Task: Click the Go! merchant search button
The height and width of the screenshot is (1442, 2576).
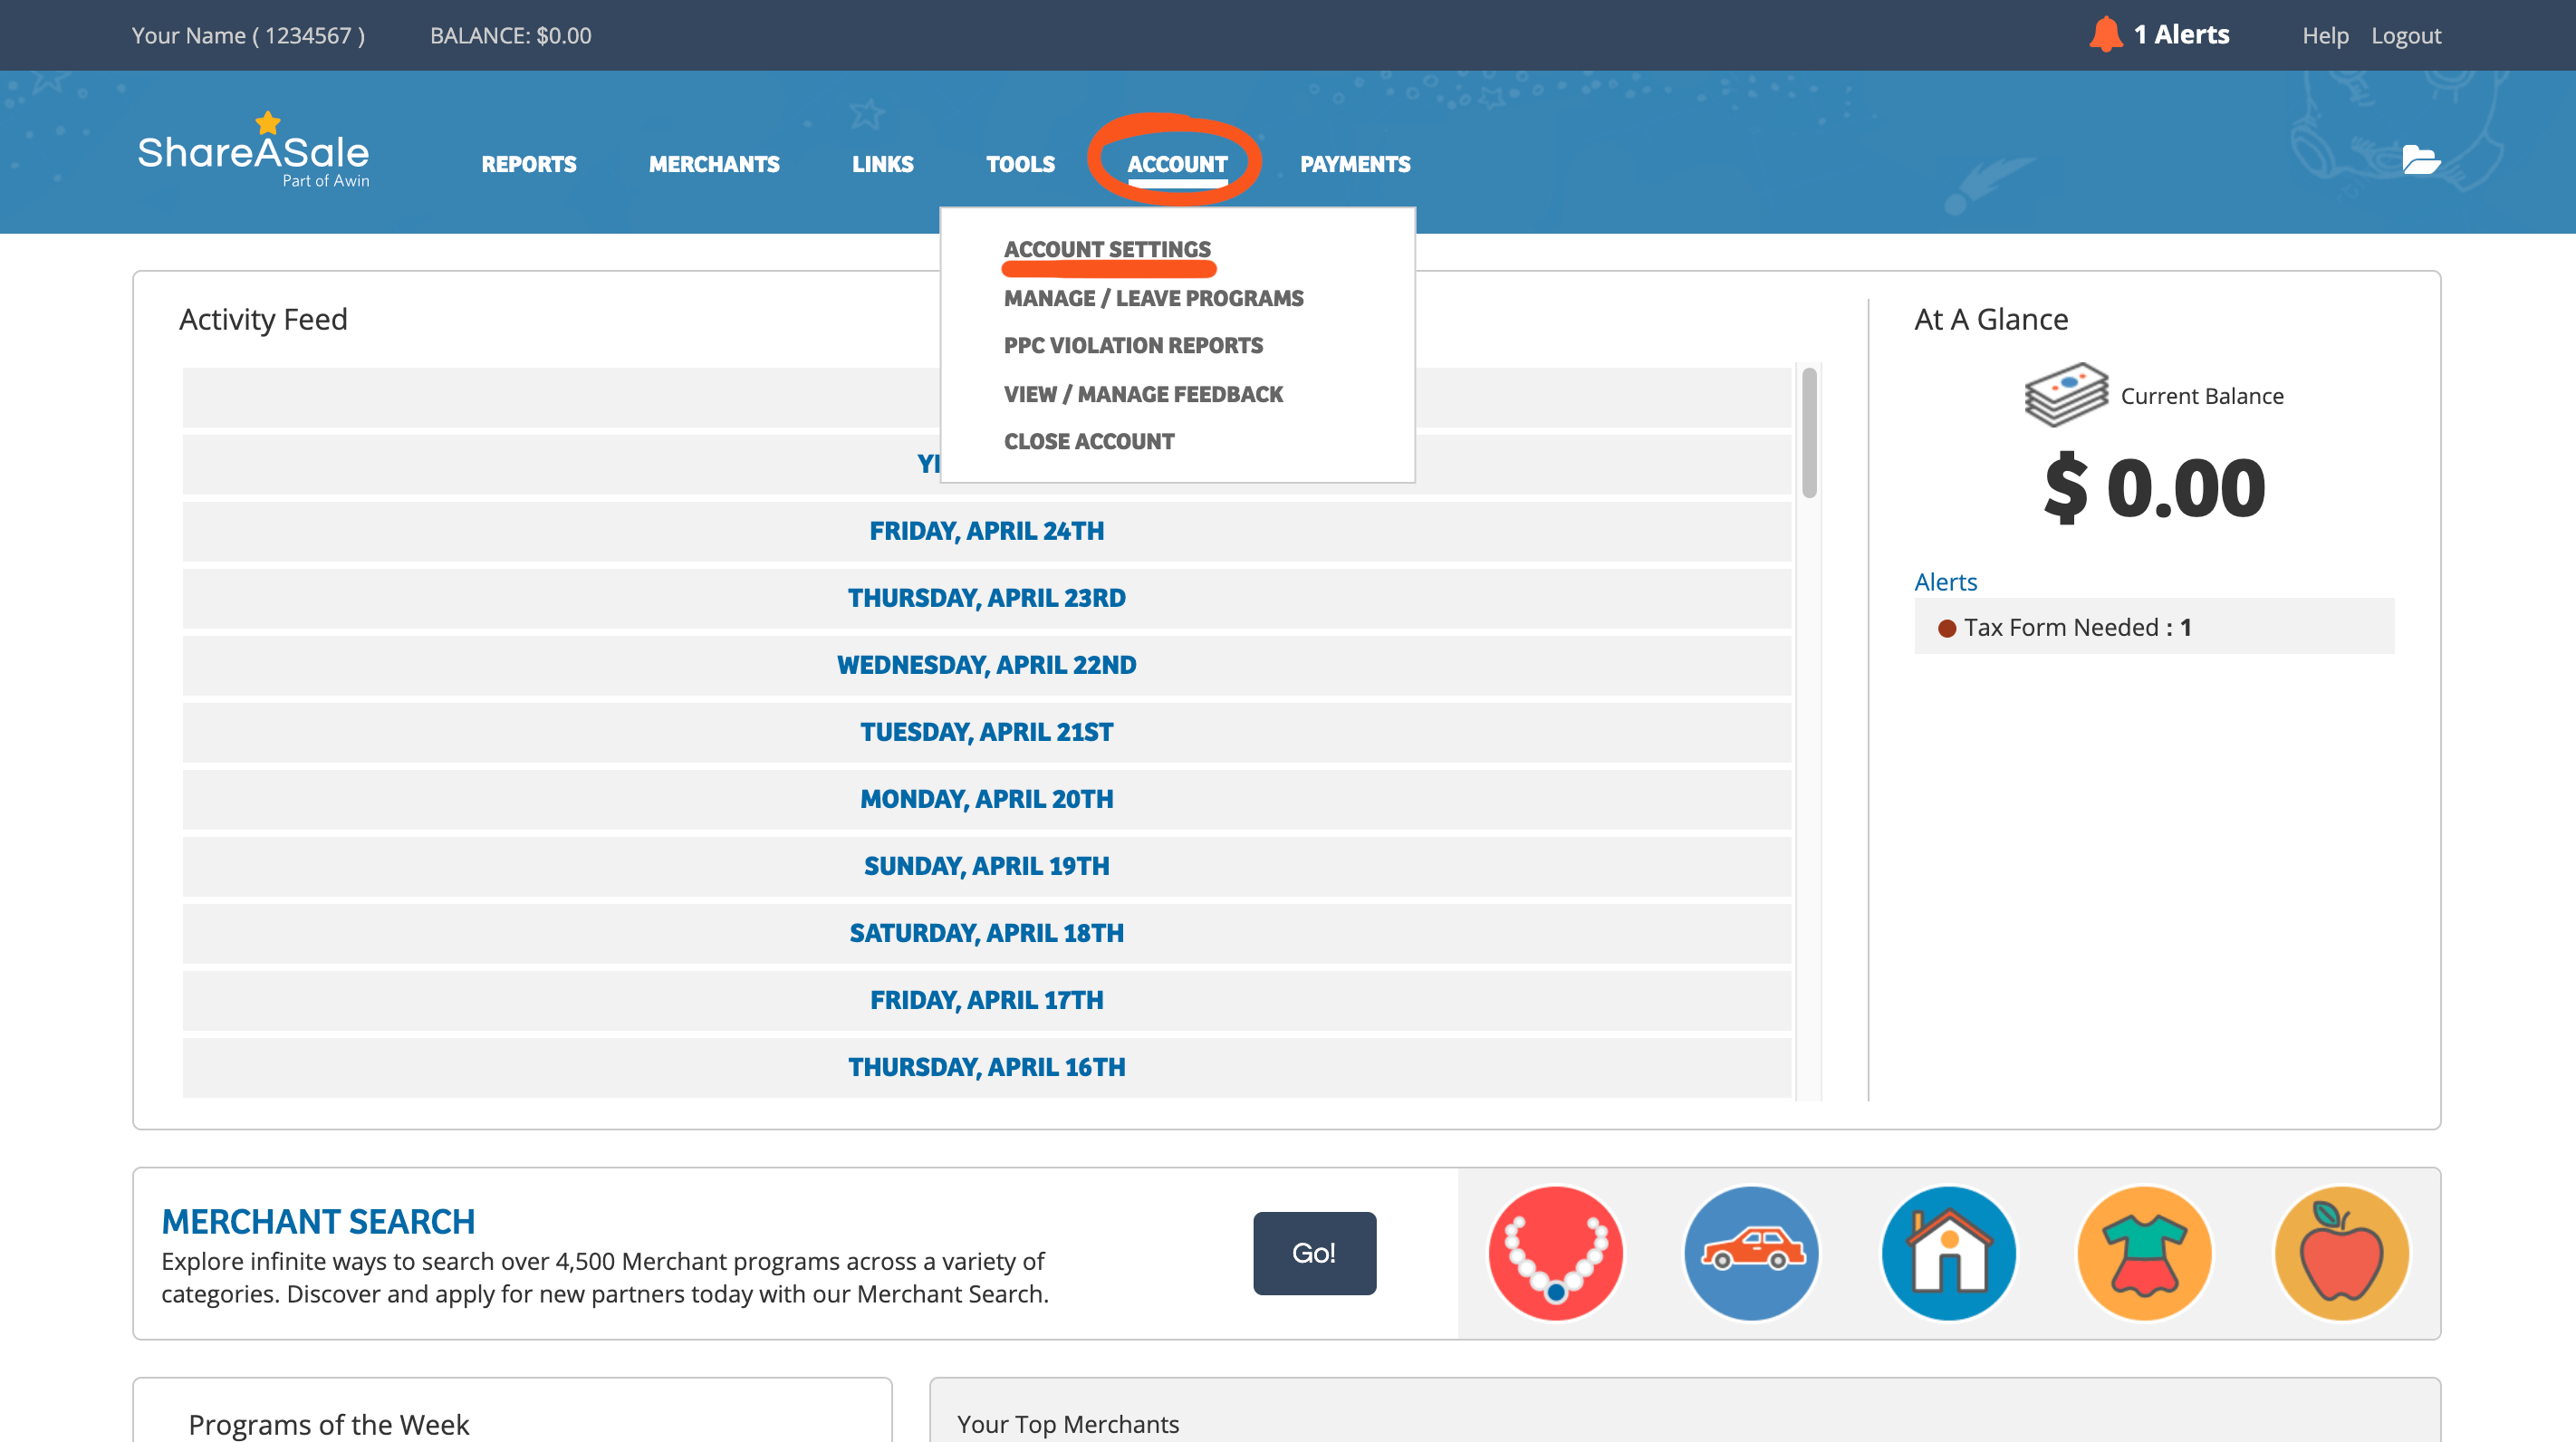Action: [1314, 1253]
